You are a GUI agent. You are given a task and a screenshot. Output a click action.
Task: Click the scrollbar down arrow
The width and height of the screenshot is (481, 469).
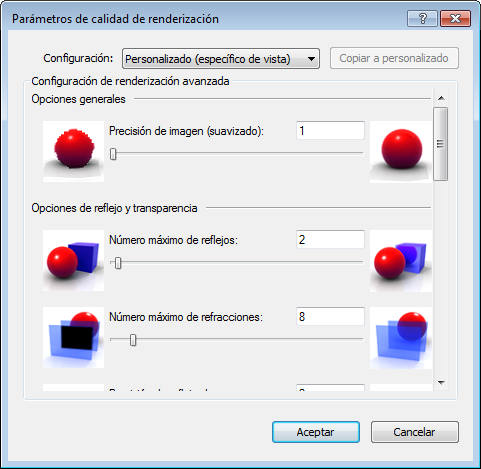pos(441,383)
